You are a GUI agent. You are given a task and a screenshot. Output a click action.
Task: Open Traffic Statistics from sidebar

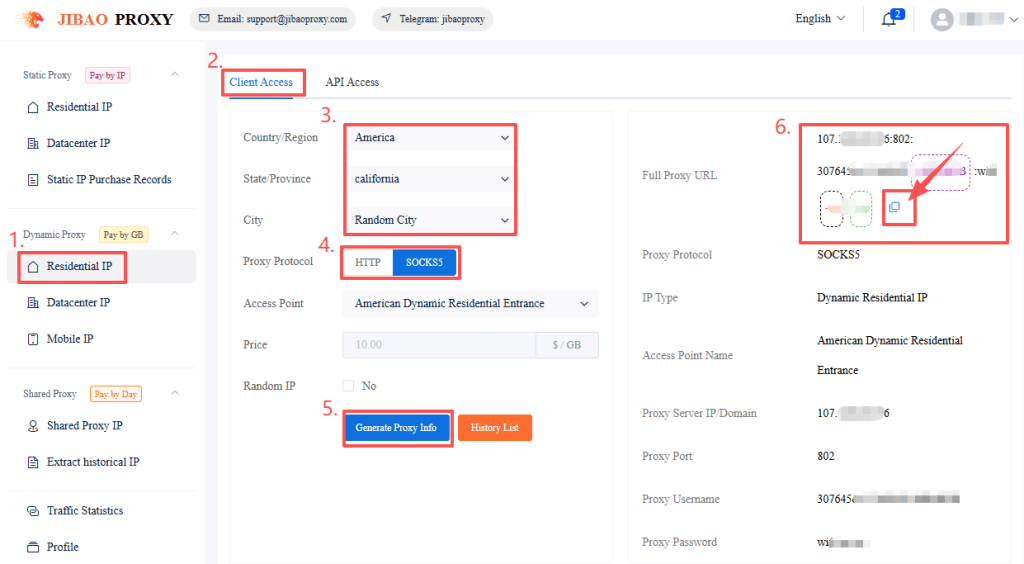click(85, 511)
